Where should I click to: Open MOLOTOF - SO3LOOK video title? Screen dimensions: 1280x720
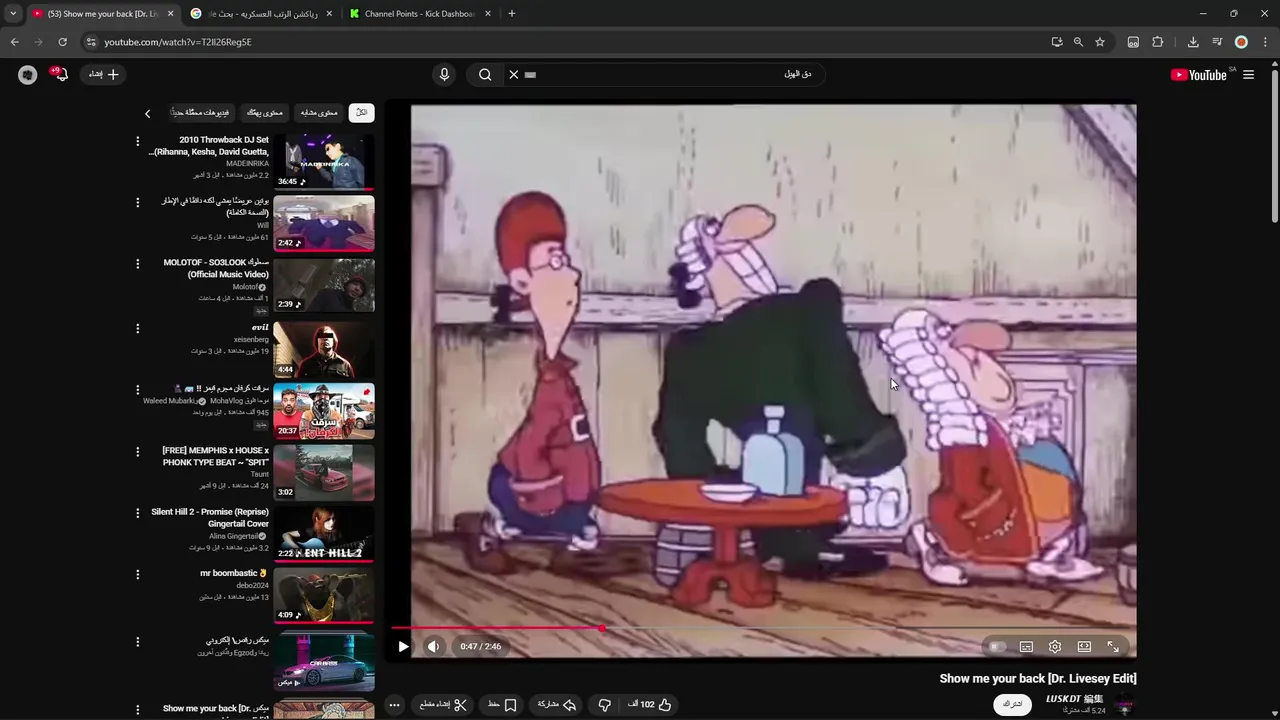point(216,268)
